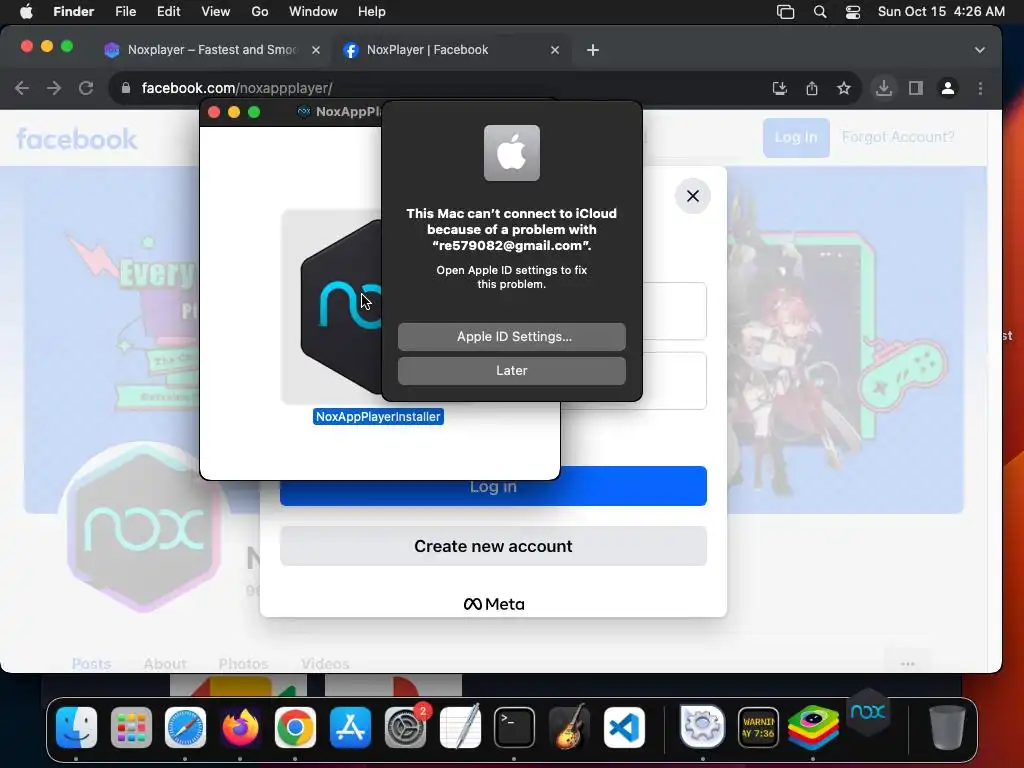1024x768 pixels.
Task: Open the Edit menu
Action: [168, 12]
